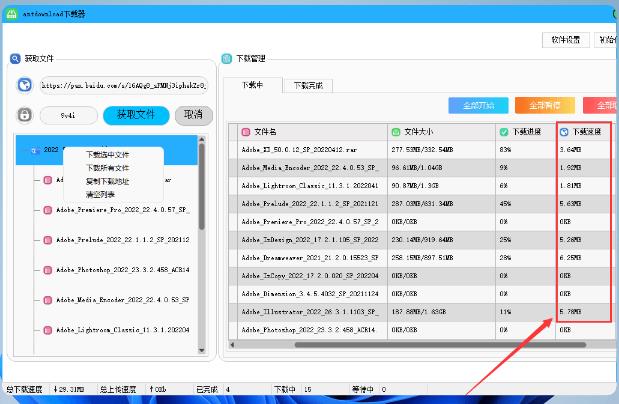The image size is (619, 404).
Task: Click the blue 全部开始 button
Action: pos(478,105)
